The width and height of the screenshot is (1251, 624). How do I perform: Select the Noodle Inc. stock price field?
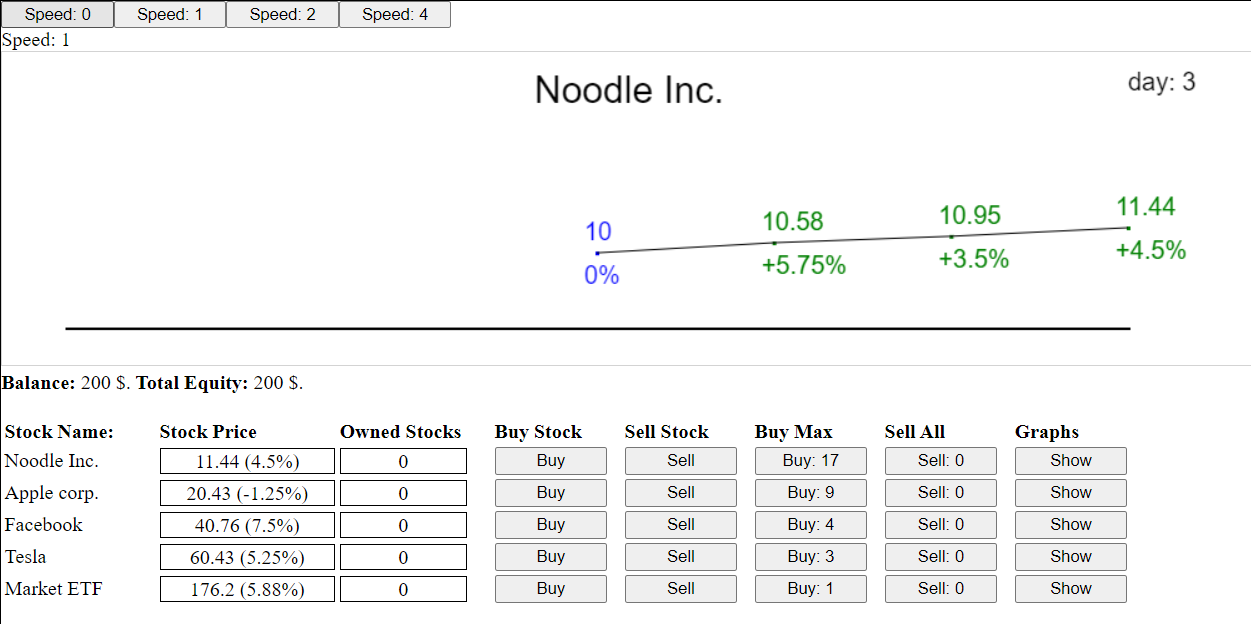(247, 461)
